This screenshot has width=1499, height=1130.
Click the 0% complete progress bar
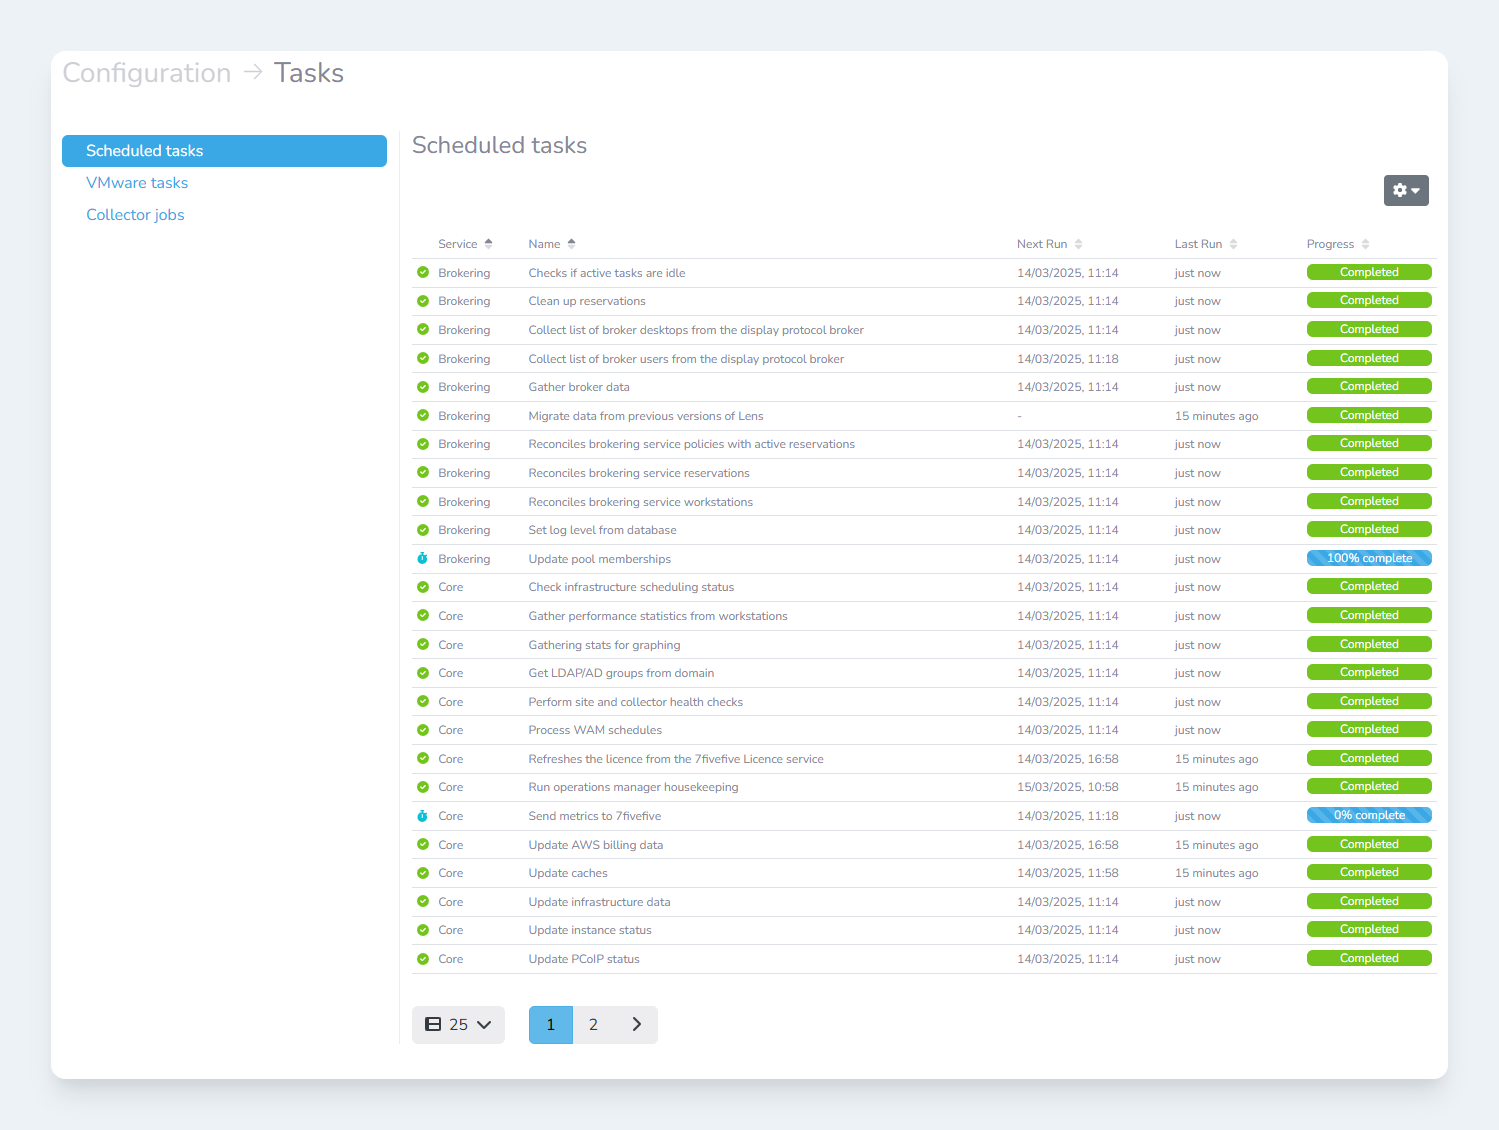click(1368, 816)
